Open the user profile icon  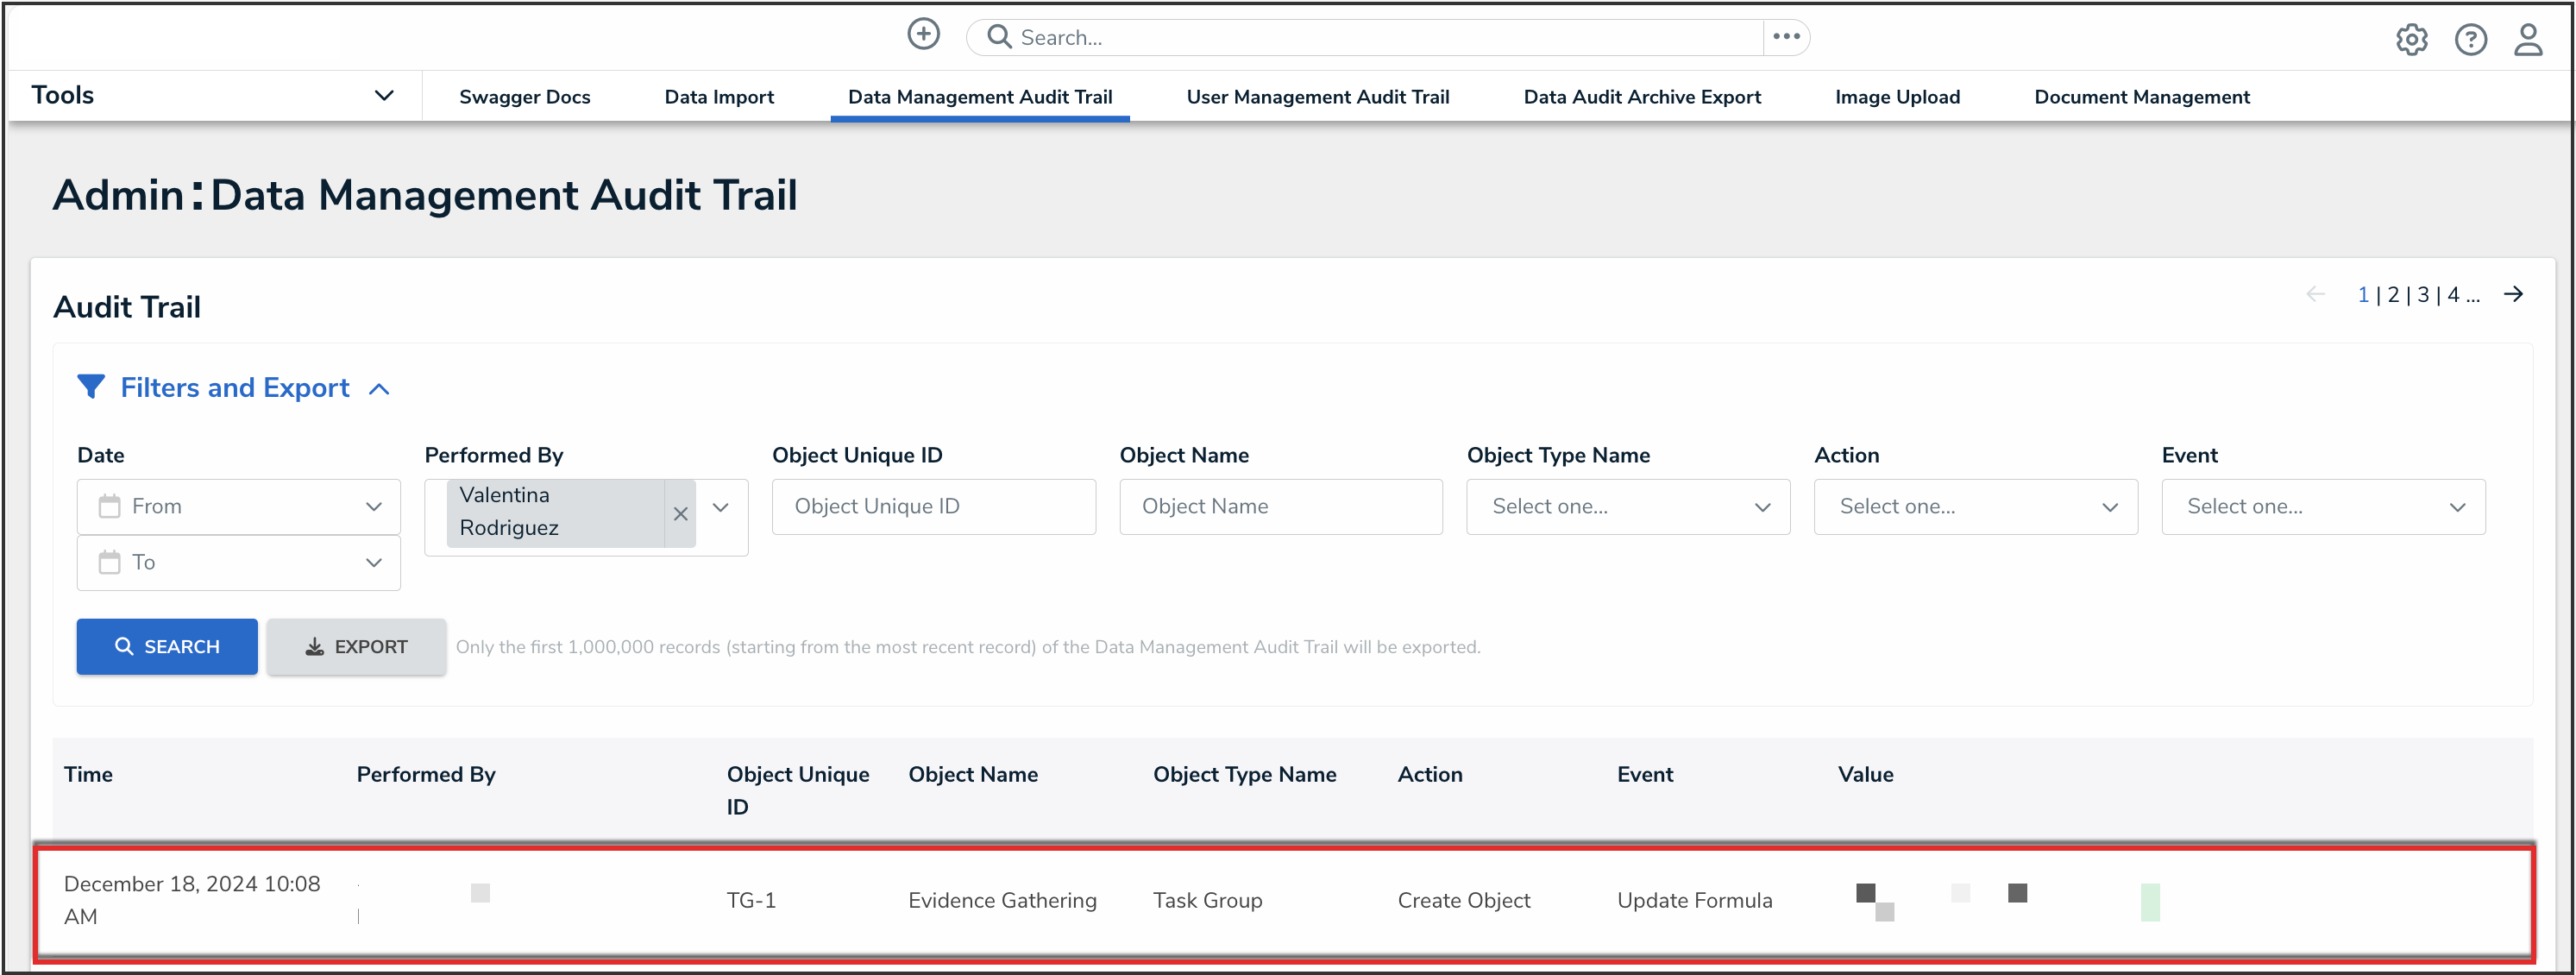2528,39
